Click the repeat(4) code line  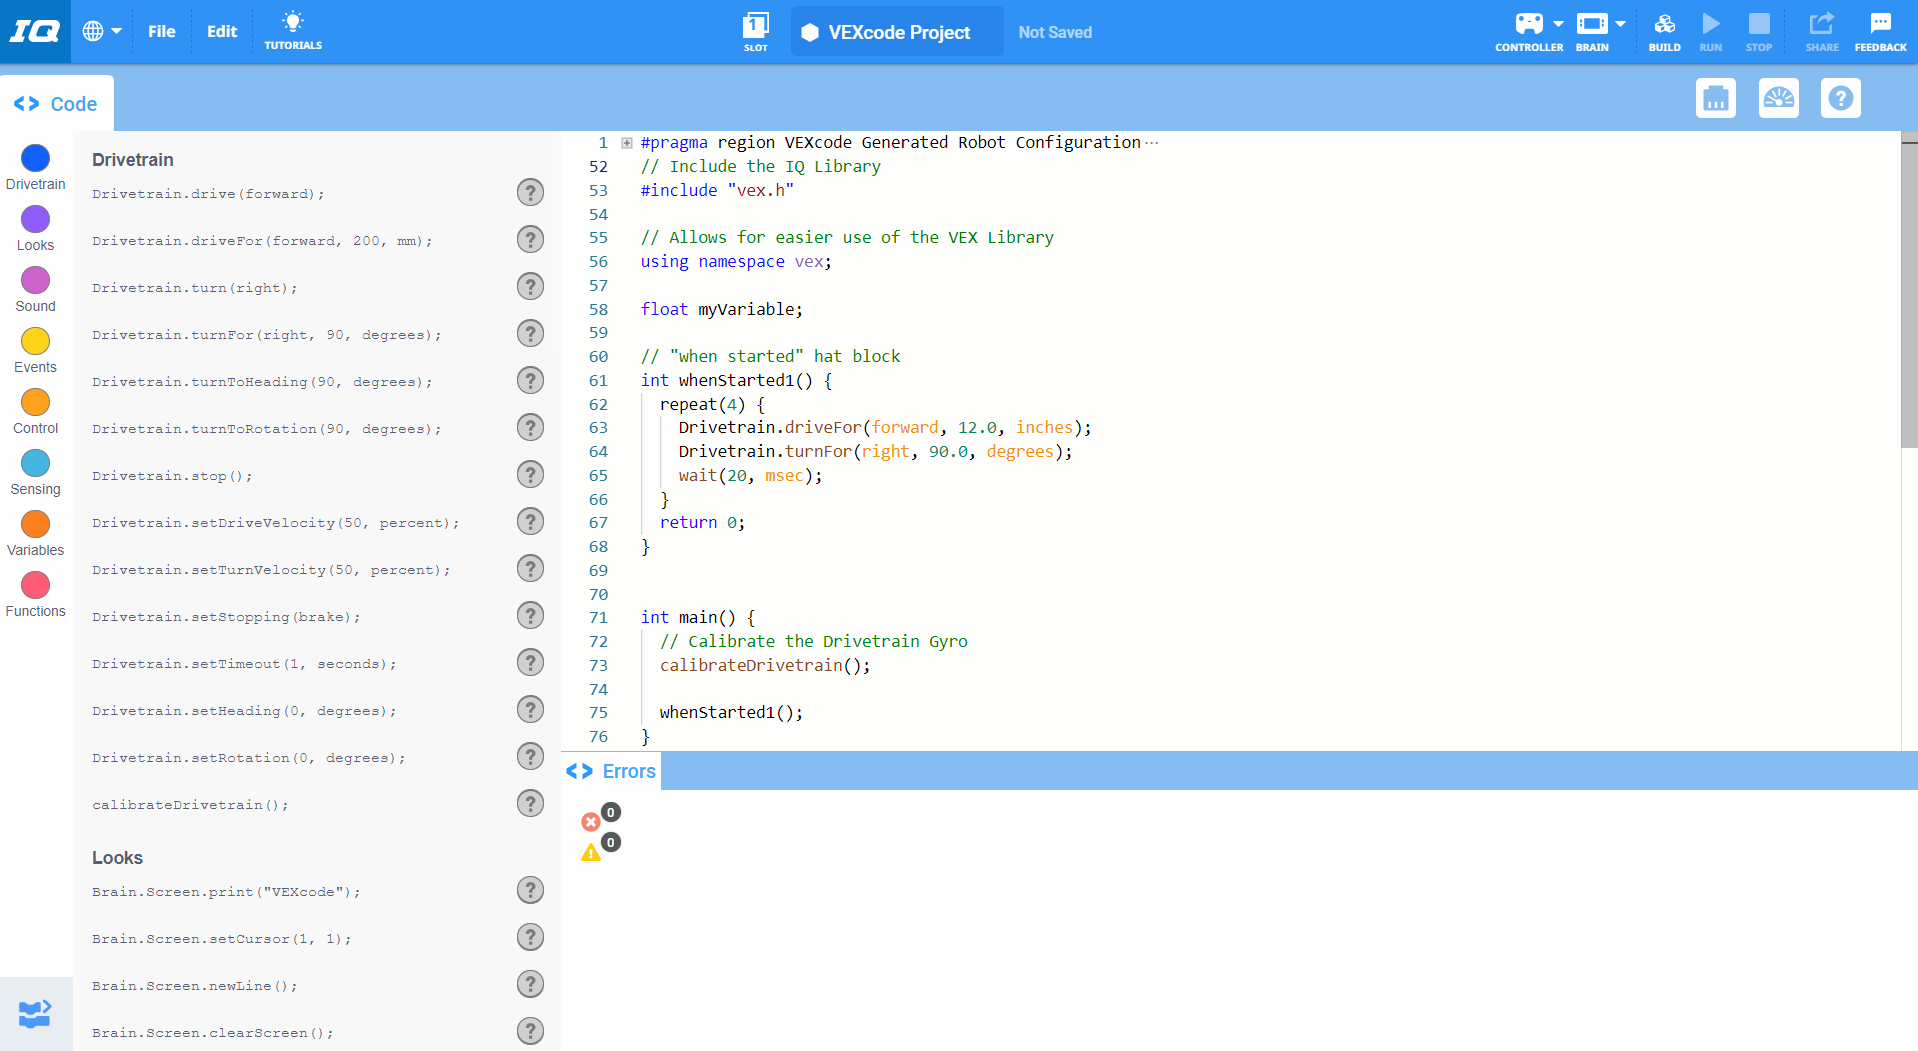711,404
